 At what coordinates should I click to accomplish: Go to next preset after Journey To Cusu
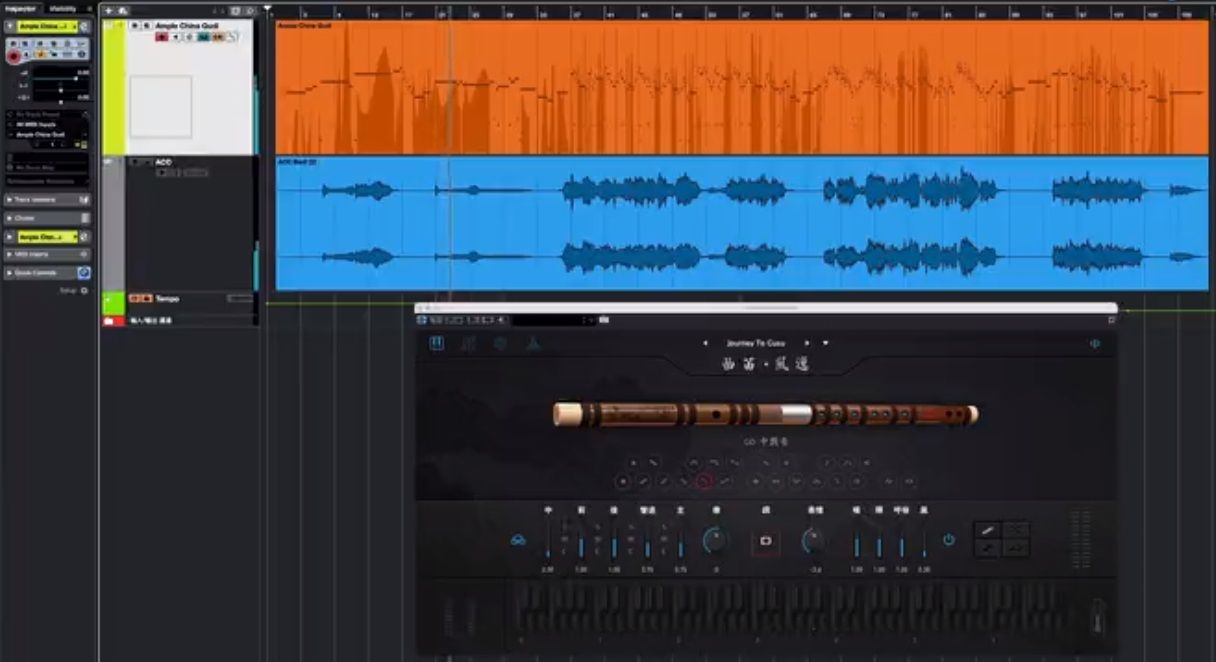(807, 343)
